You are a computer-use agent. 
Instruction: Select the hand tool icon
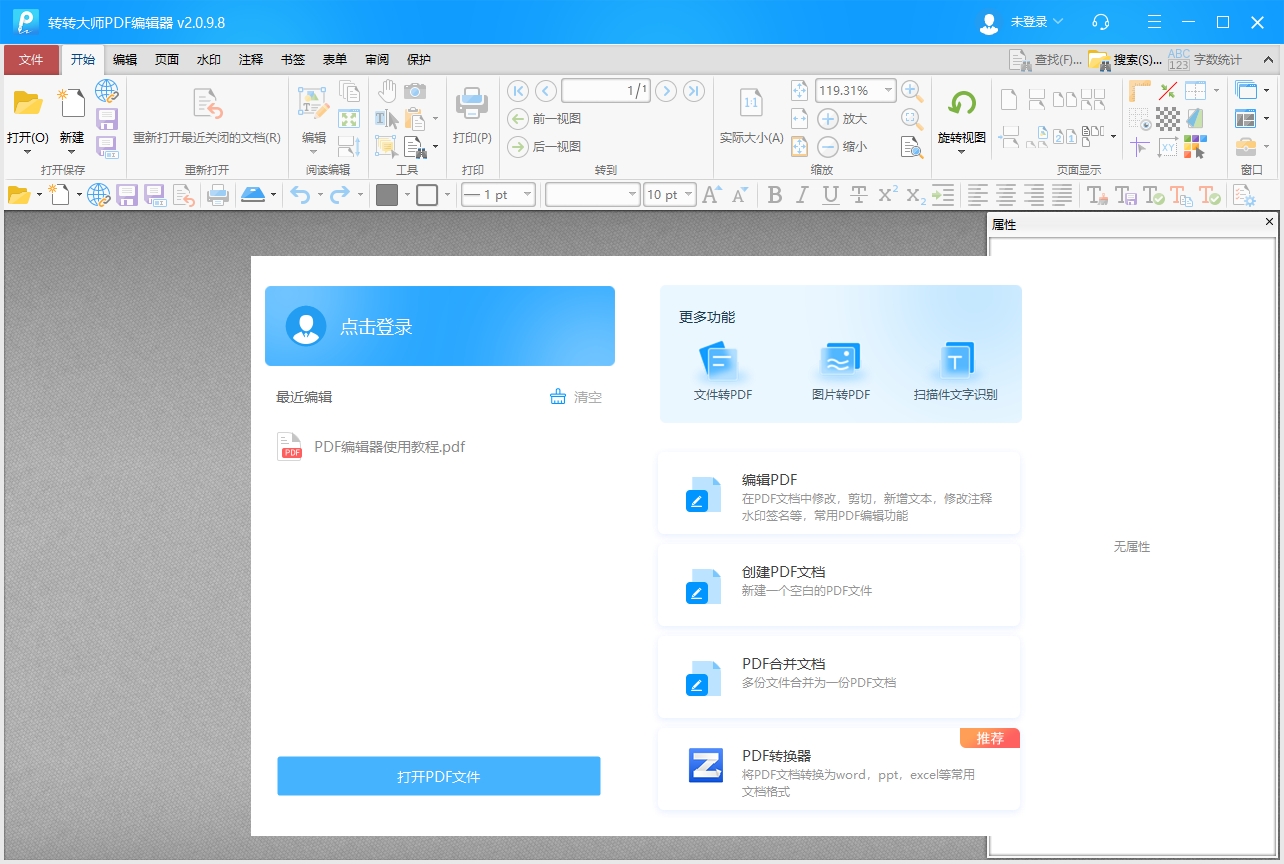click(x=387, y=91)
